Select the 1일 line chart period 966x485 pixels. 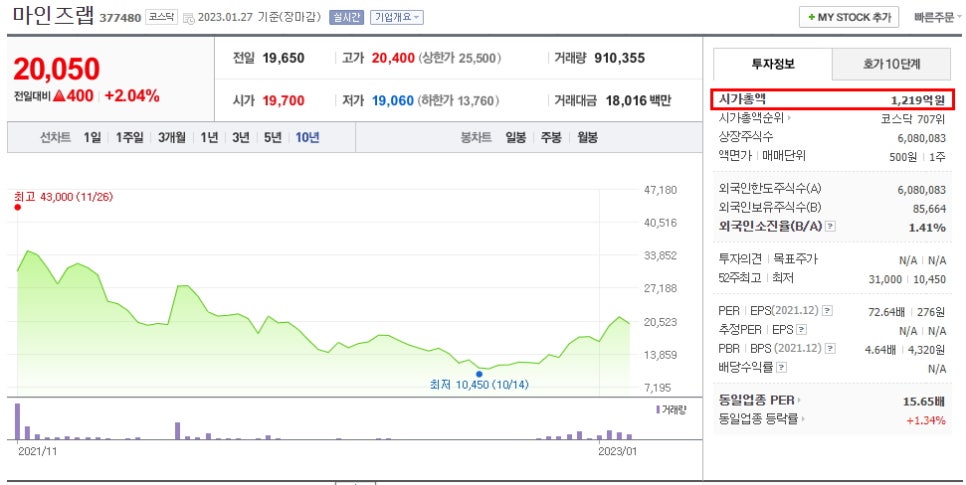(92, 137)
